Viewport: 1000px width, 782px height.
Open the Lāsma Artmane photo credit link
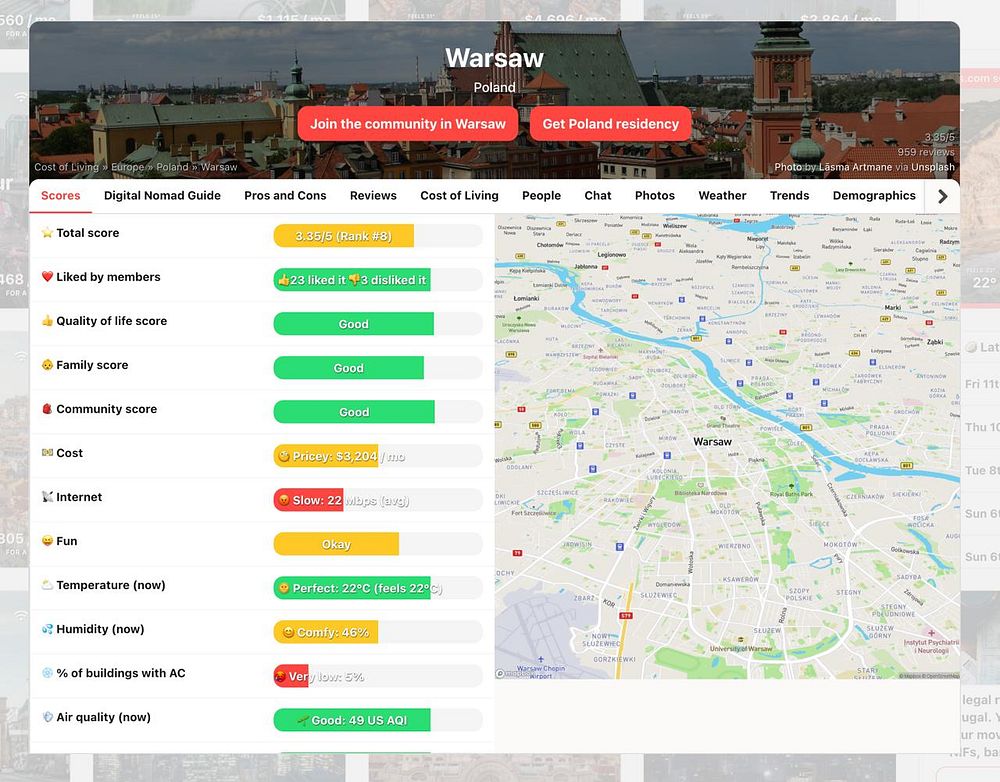(x=855, y=167)
